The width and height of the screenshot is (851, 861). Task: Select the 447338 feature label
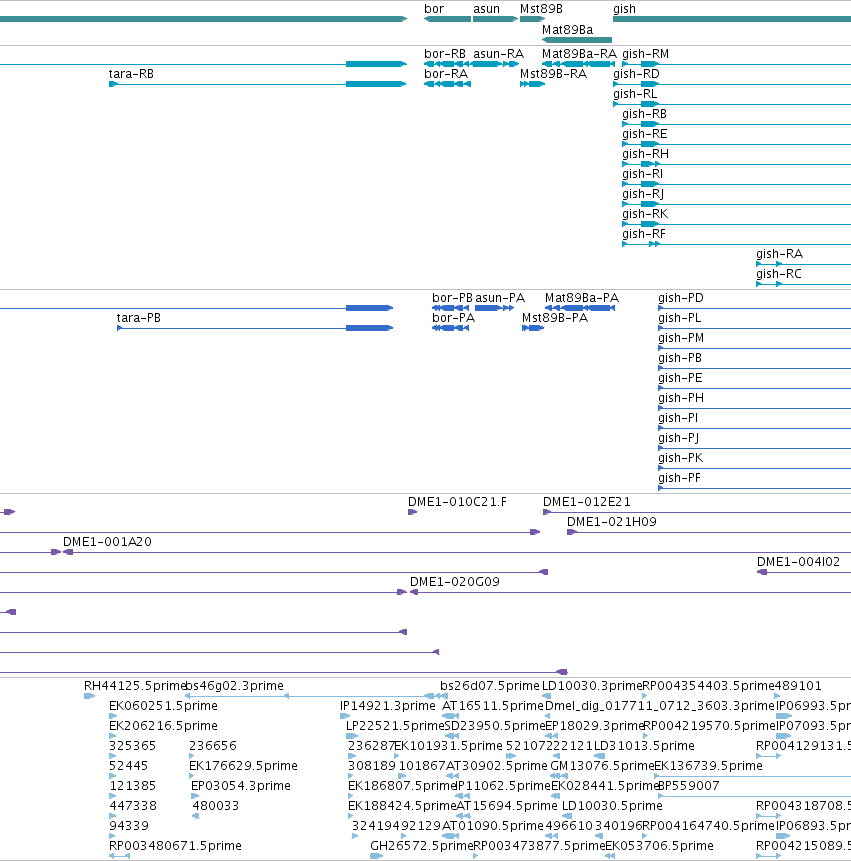[132, 806]
